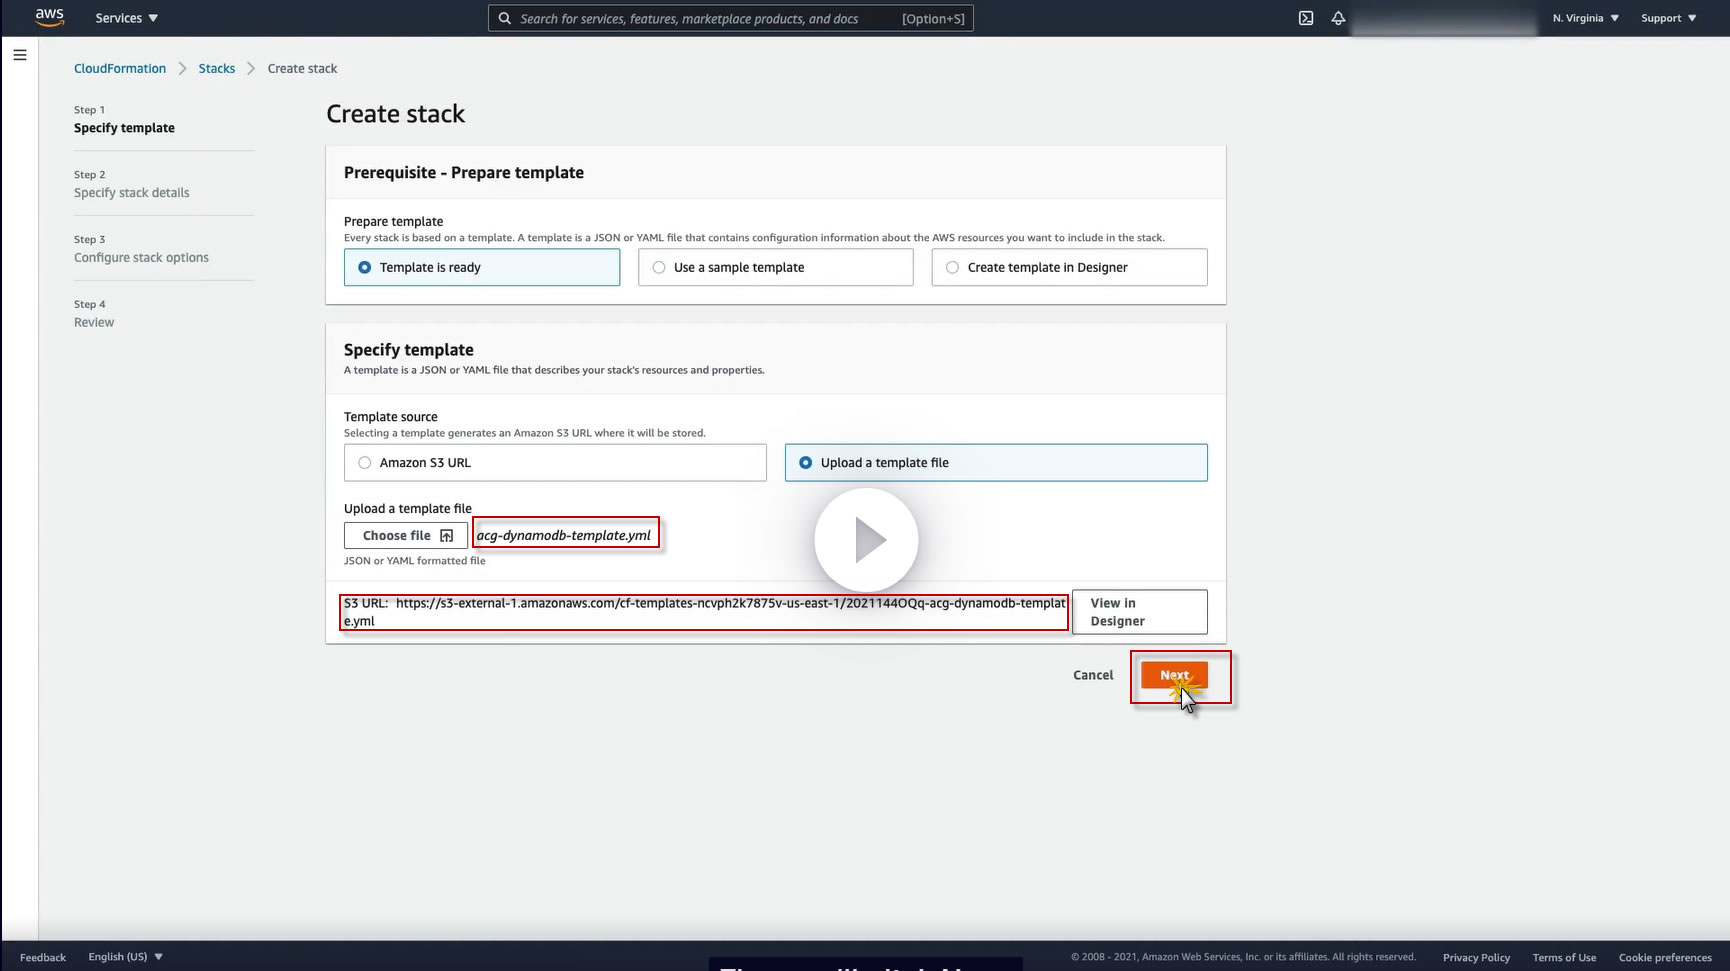
Task: Proceed with the Next button
Action: pos(1174,675)
